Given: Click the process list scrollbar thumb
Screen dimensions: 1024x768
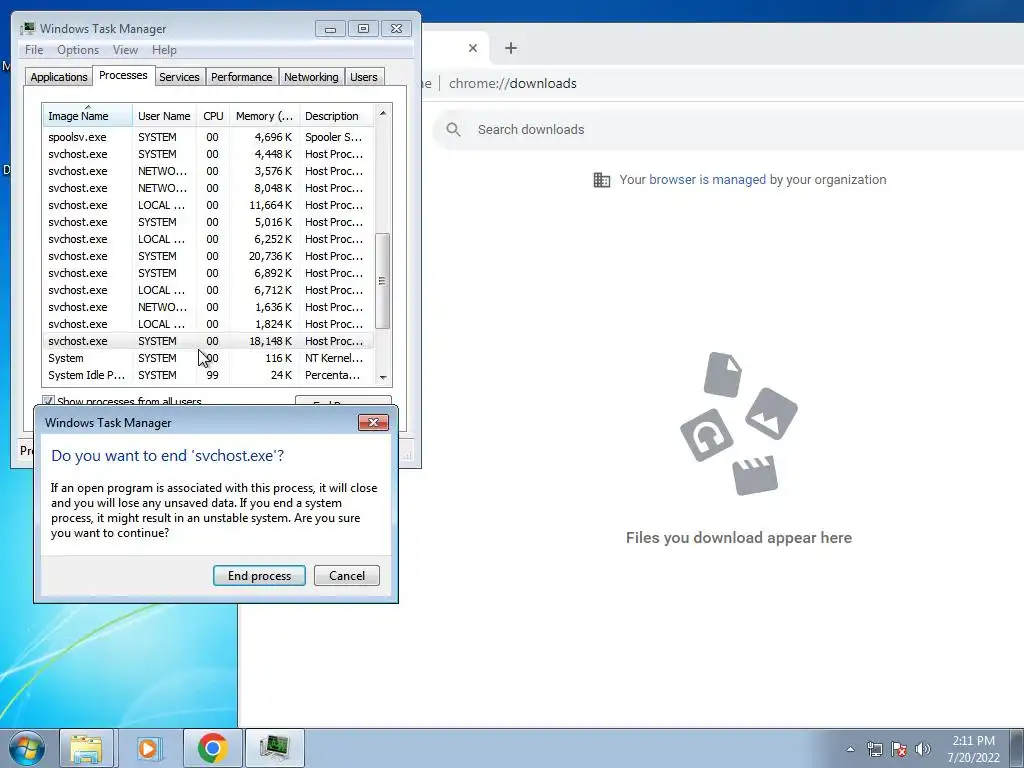Looking at the screenshot, I should point(383,281).
